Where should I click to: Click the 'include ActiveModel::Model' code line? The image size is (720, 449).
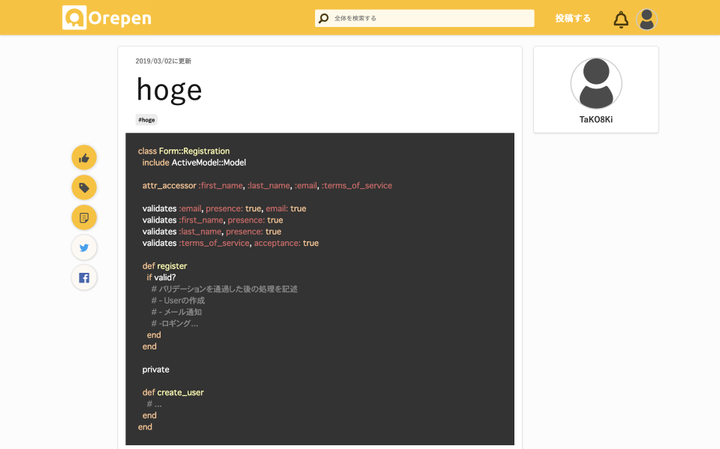[x=194, y=162]
